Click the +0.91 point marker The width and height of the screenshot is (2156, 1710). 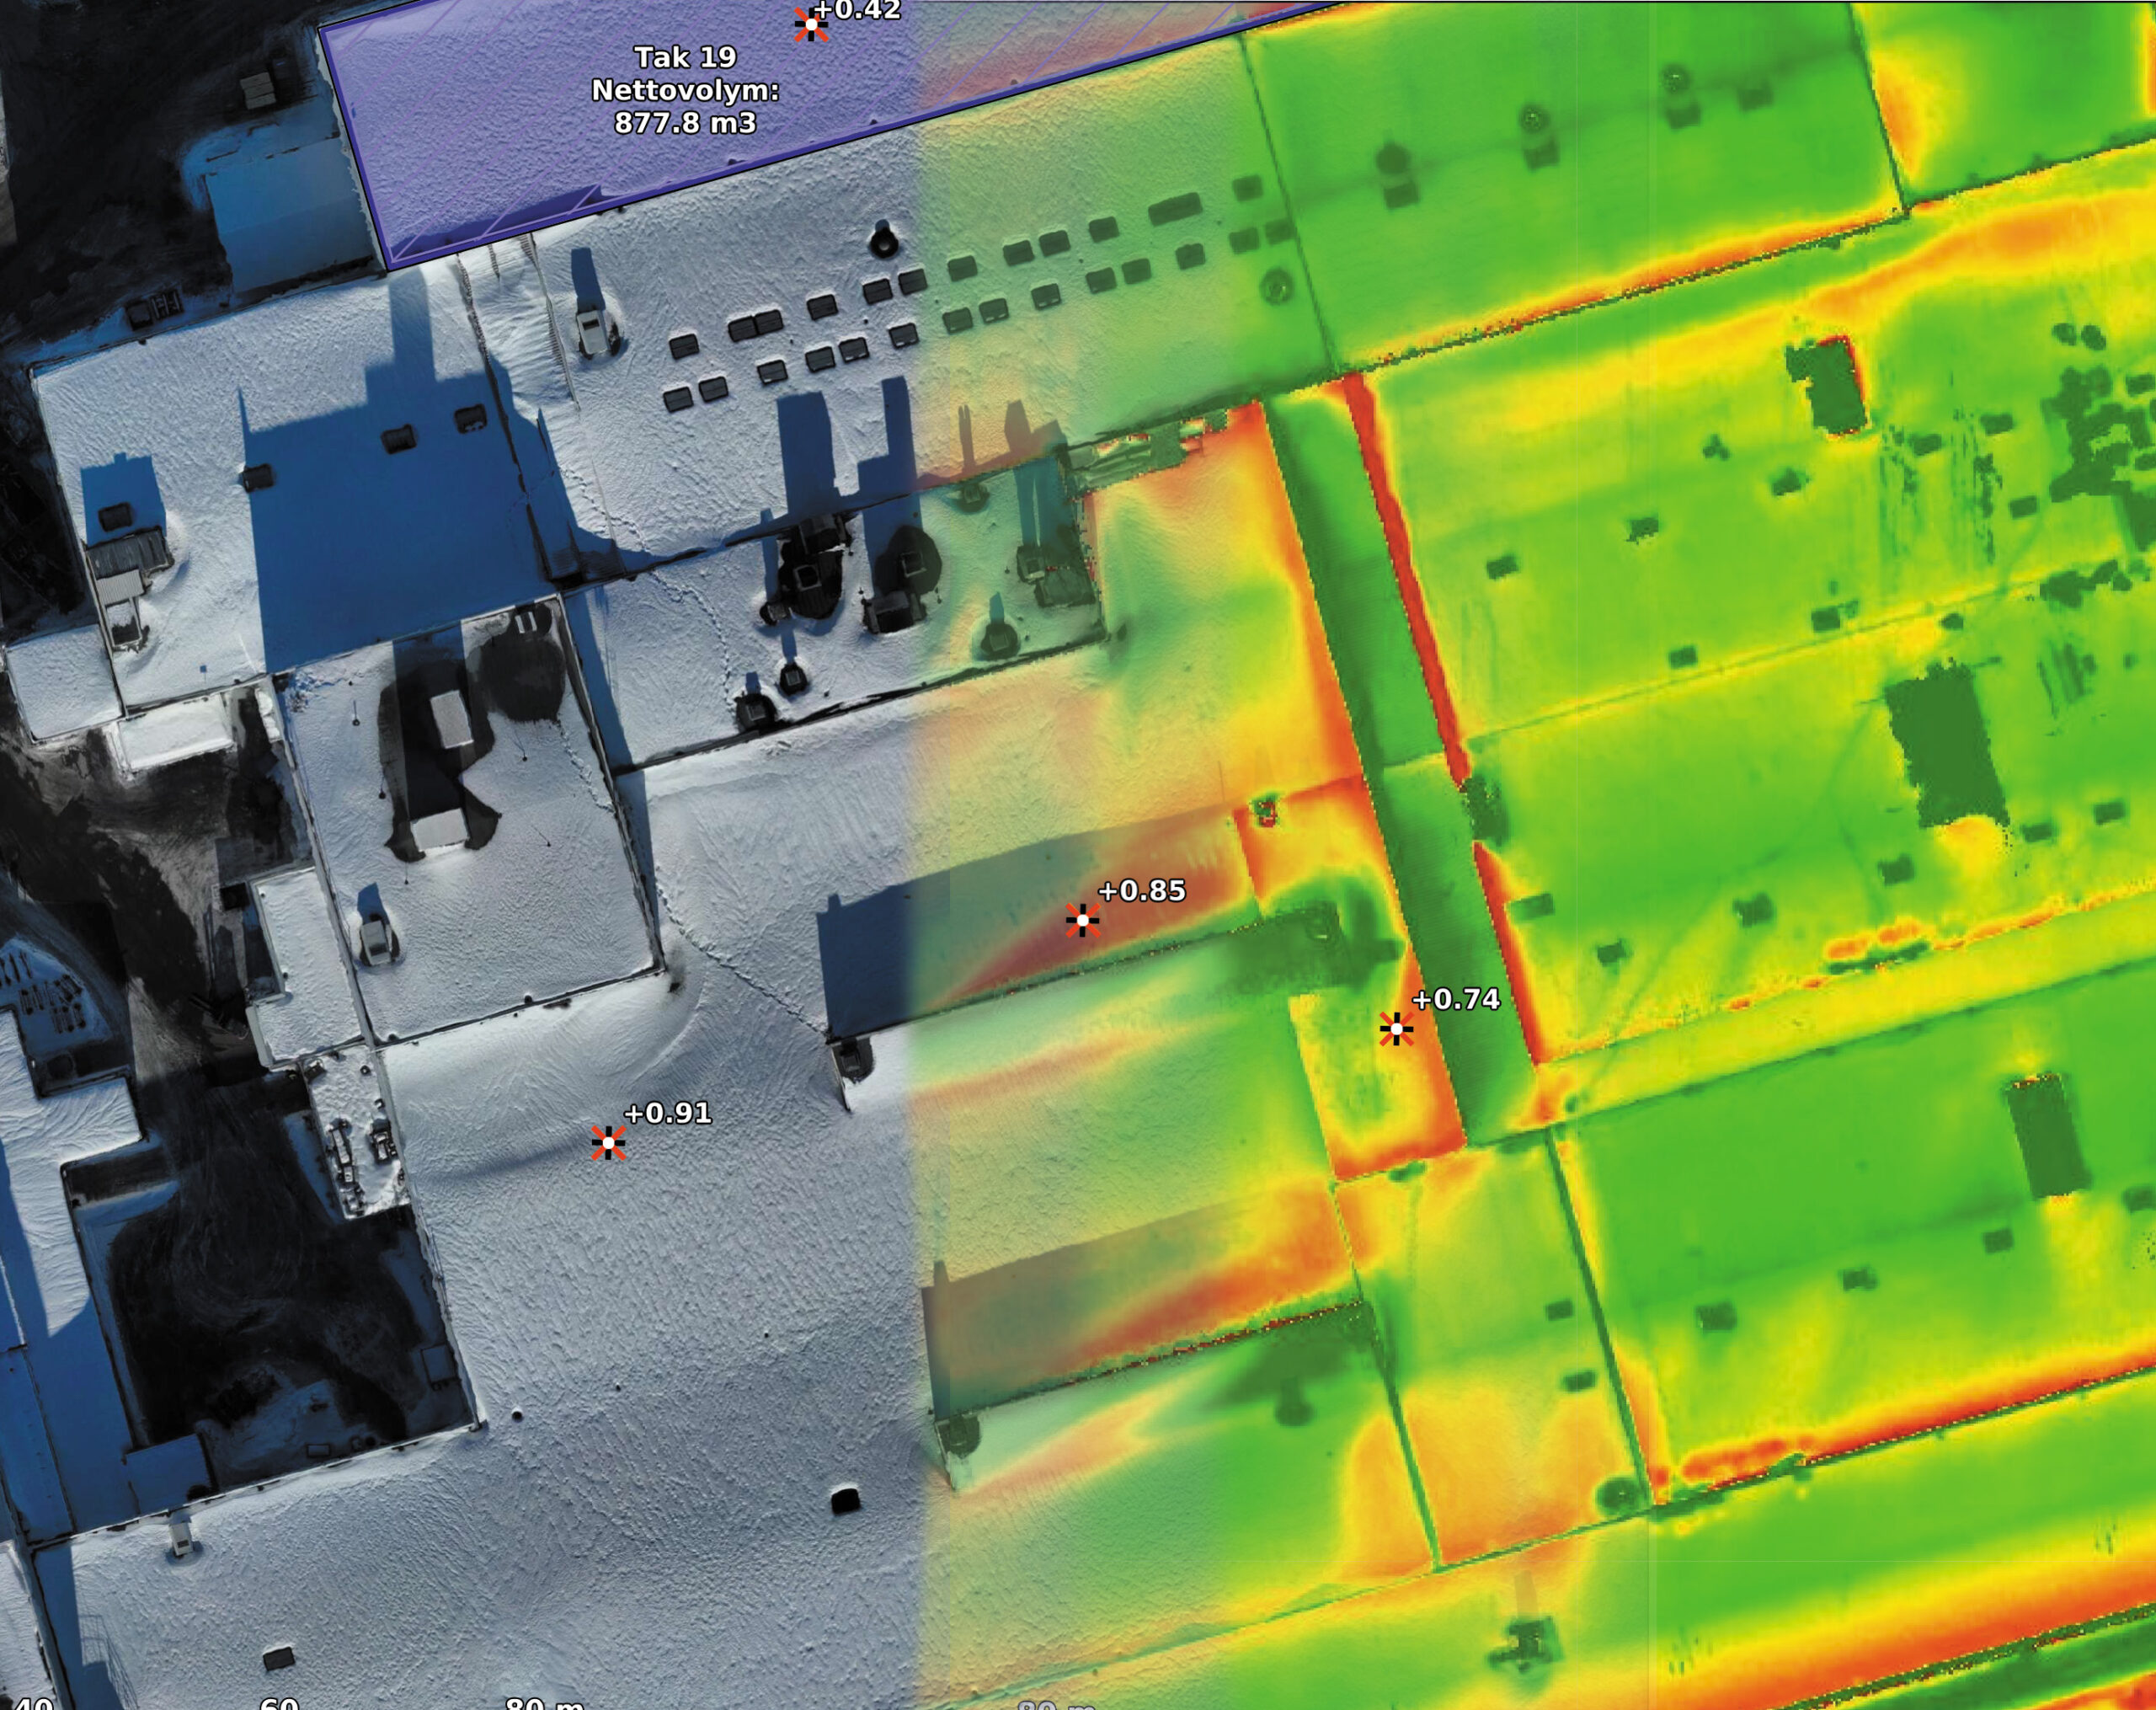tap(608, 1143)
